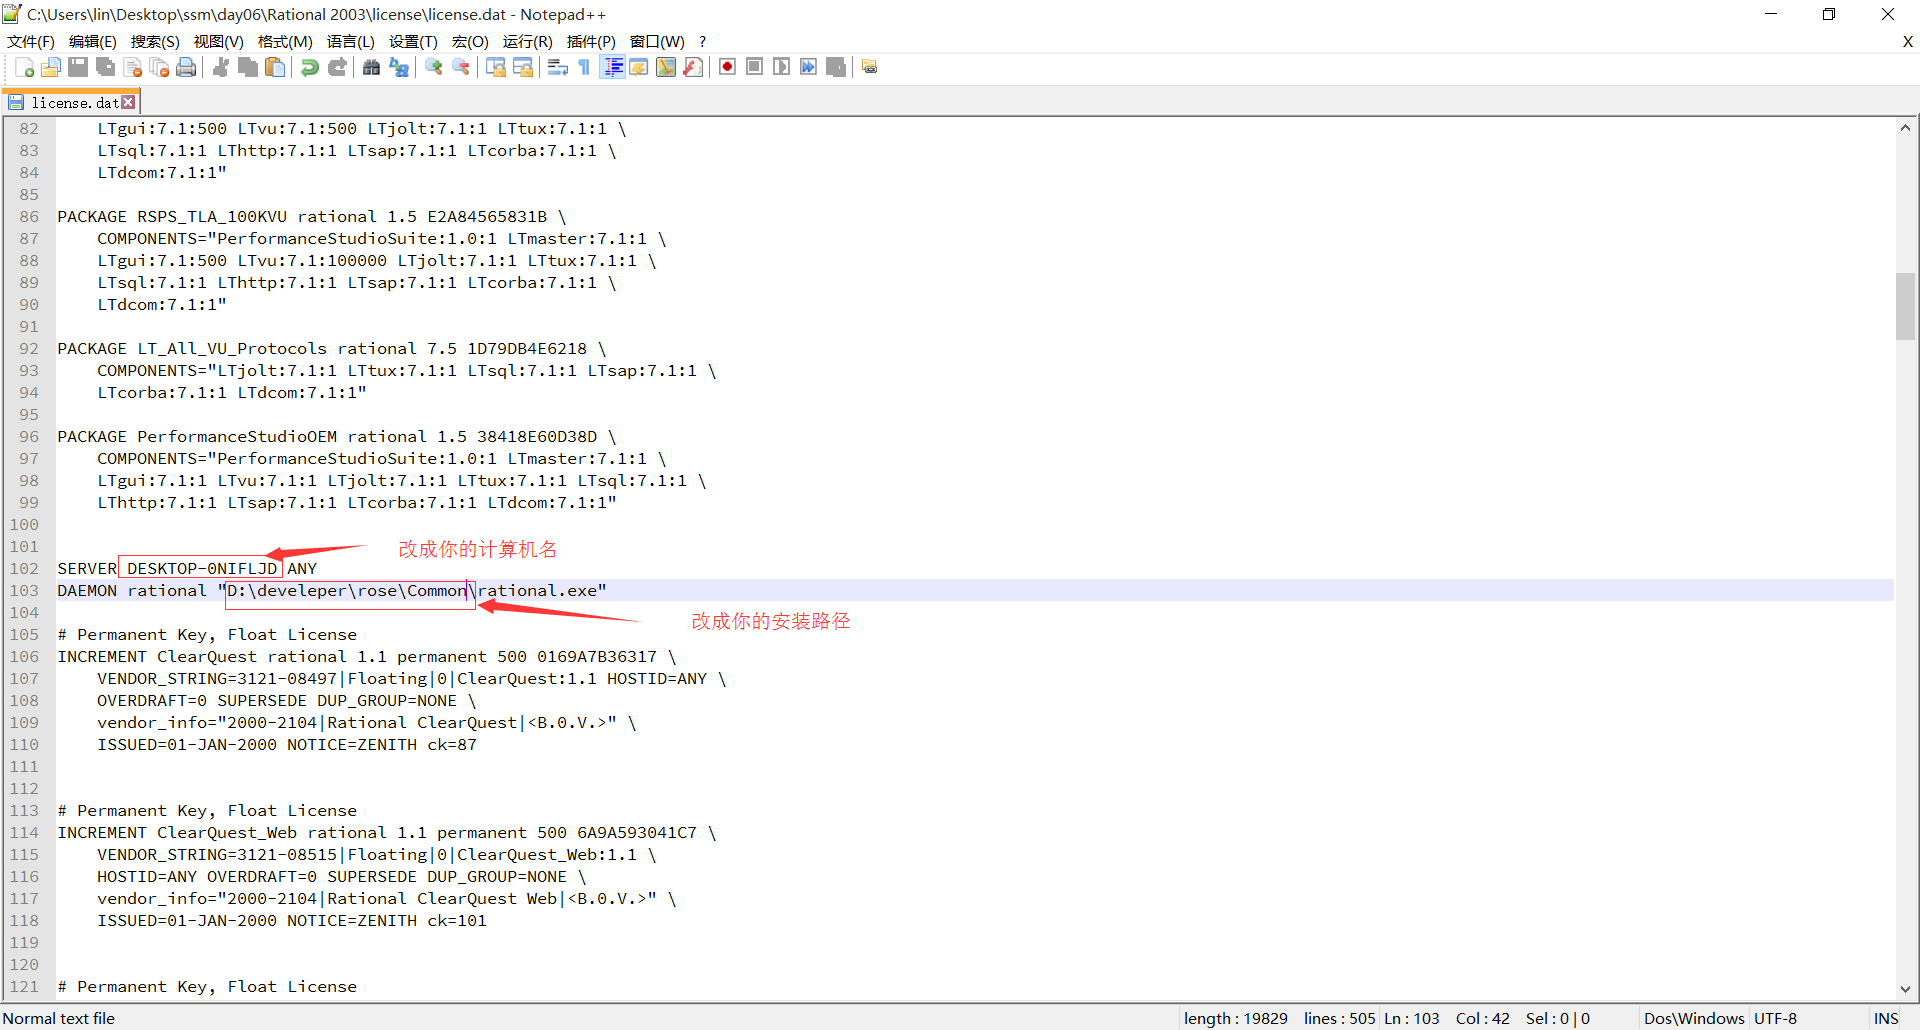This screenshot has height=1030, width=1920.
Task: Copy selection using toolbar Copy icon
Action: (x=248, y=67)
